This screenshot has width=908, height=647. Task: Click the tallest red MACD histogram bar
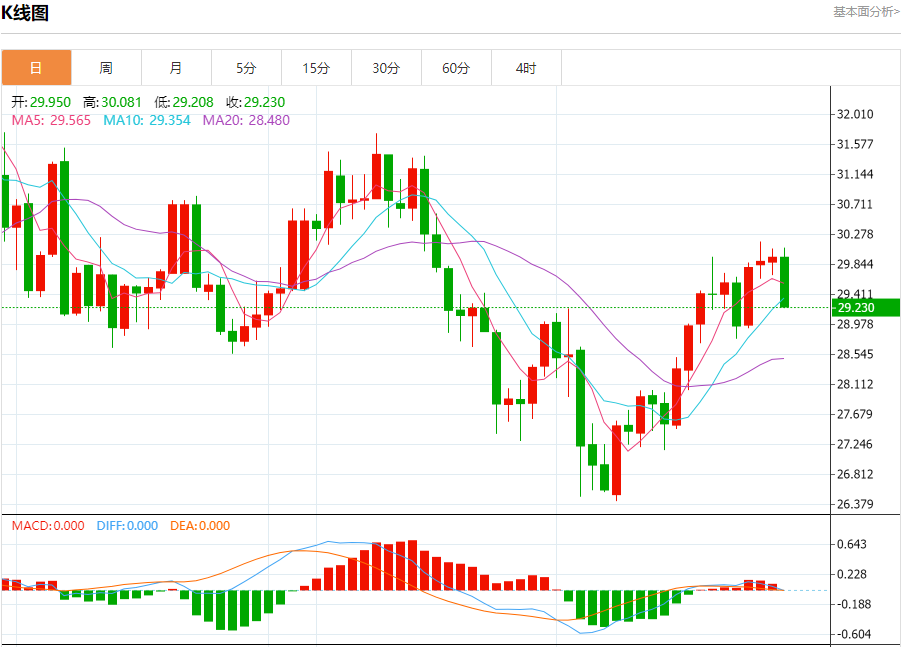coord(412,565)
